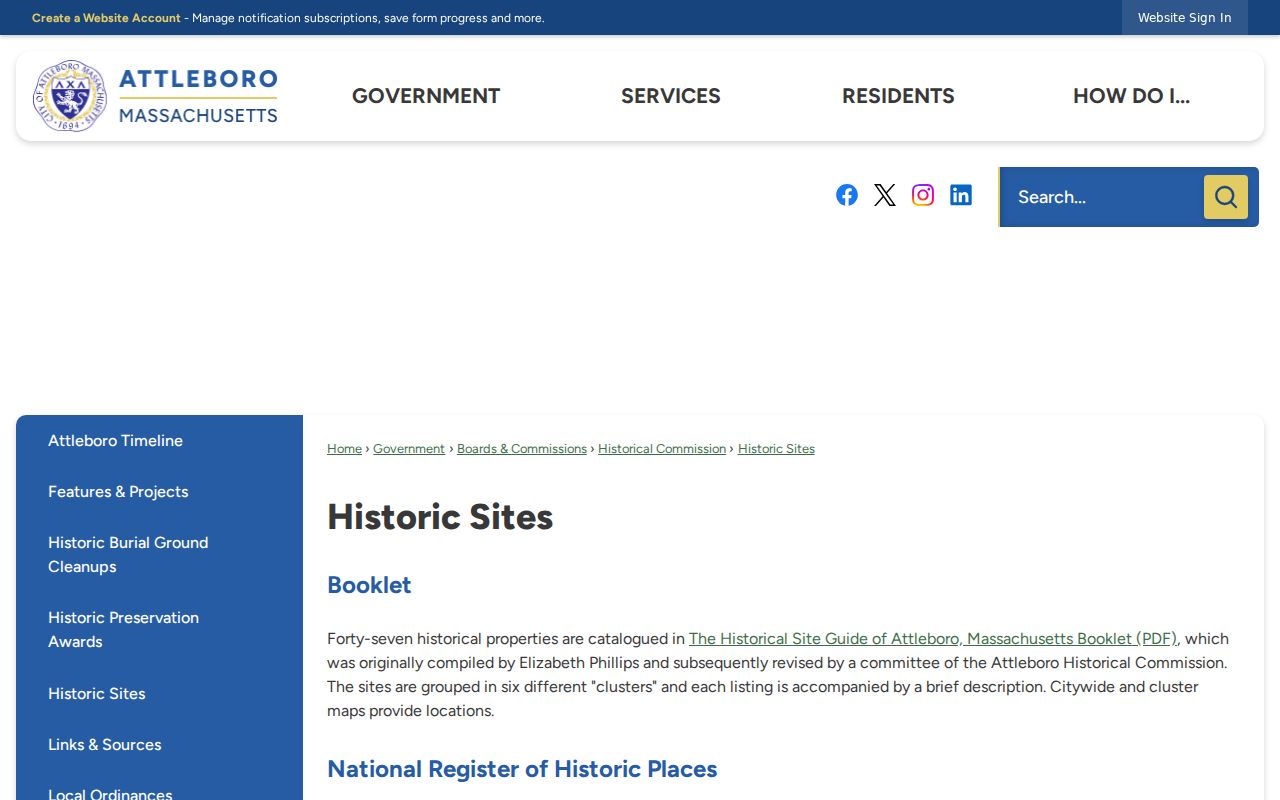Image resolution: width=1280 pixels, height=800 pixels.
Task: Open the Services menu
Action: click(671, 96)
